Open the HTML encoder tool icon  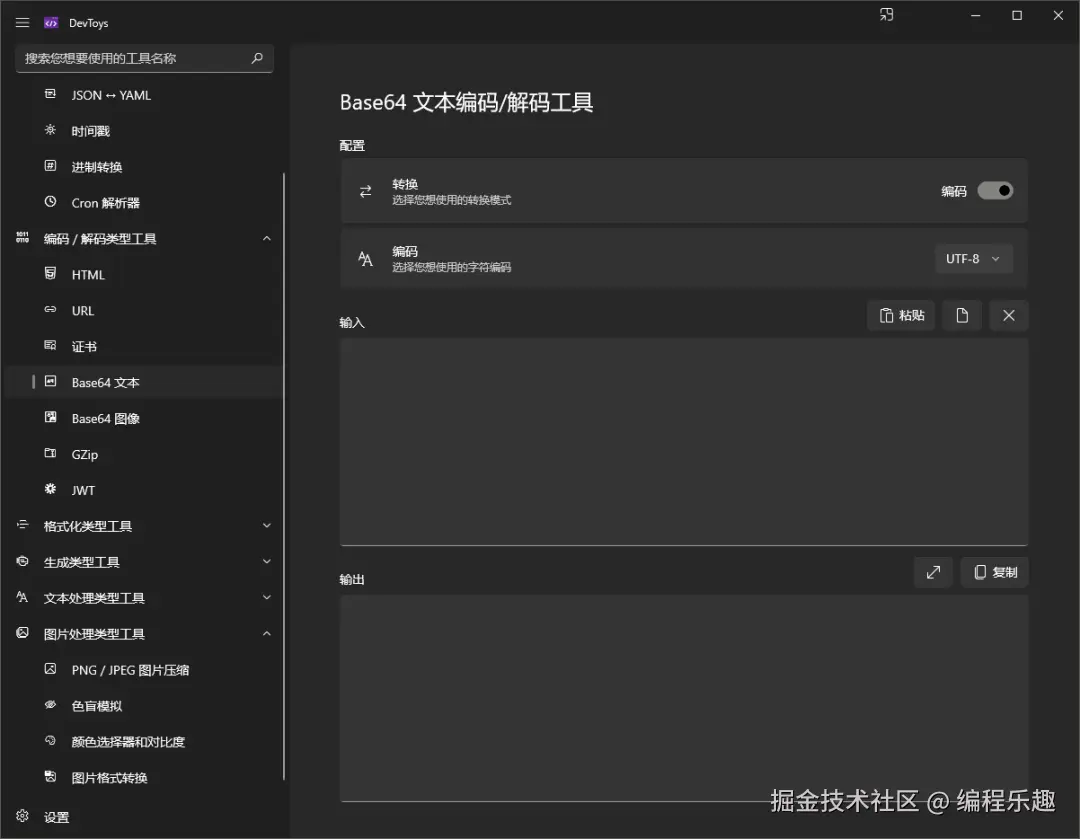(50, 273)
